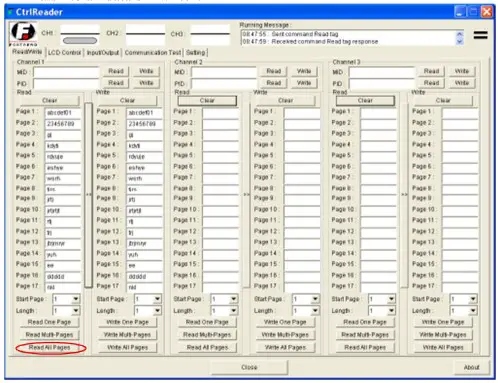
Task: Click the Channel 2 copy arrows (>>) button
Action: pos(246,195)
